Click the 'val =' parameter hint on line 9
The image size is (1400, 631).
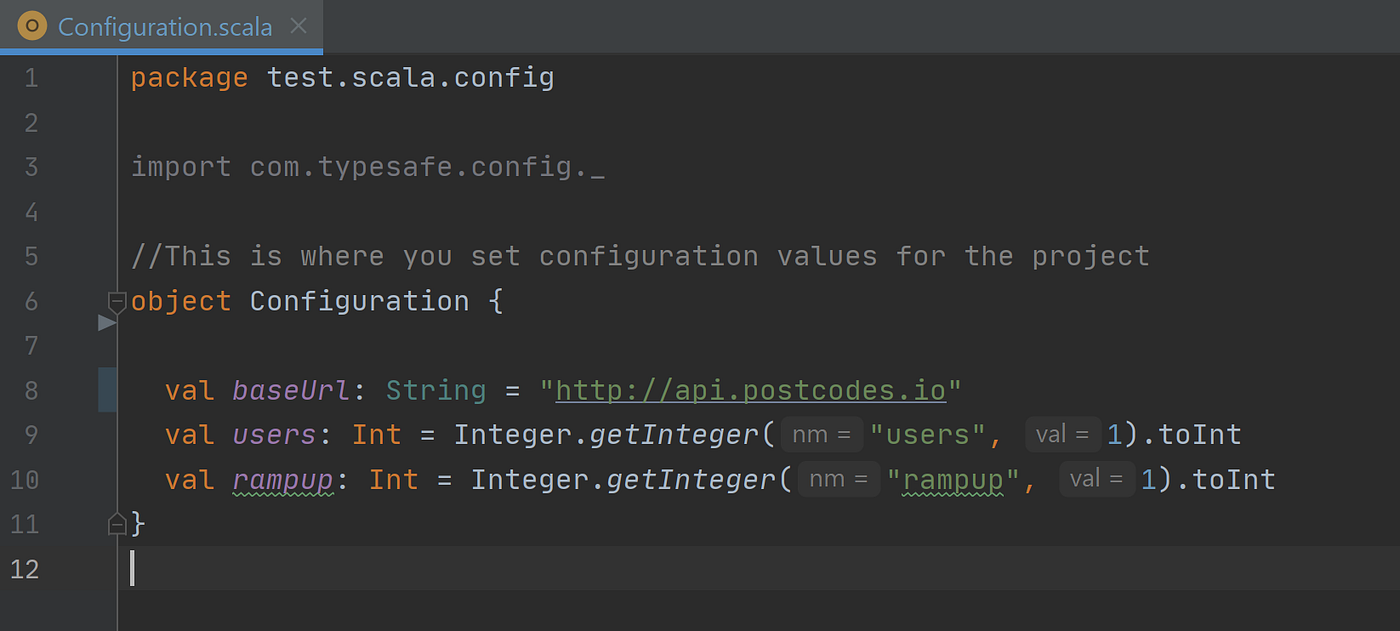(x=1063, y=433)
